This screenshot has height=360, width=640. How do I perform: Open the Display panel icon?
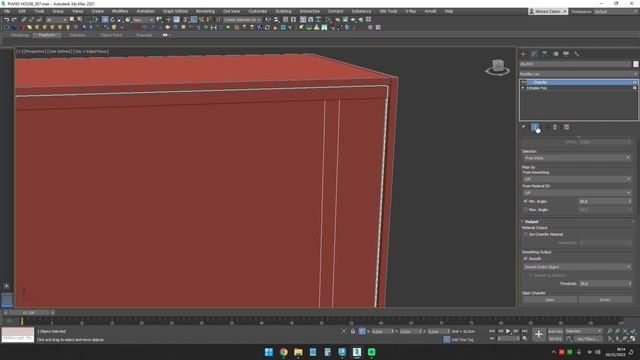pos(566,54)
